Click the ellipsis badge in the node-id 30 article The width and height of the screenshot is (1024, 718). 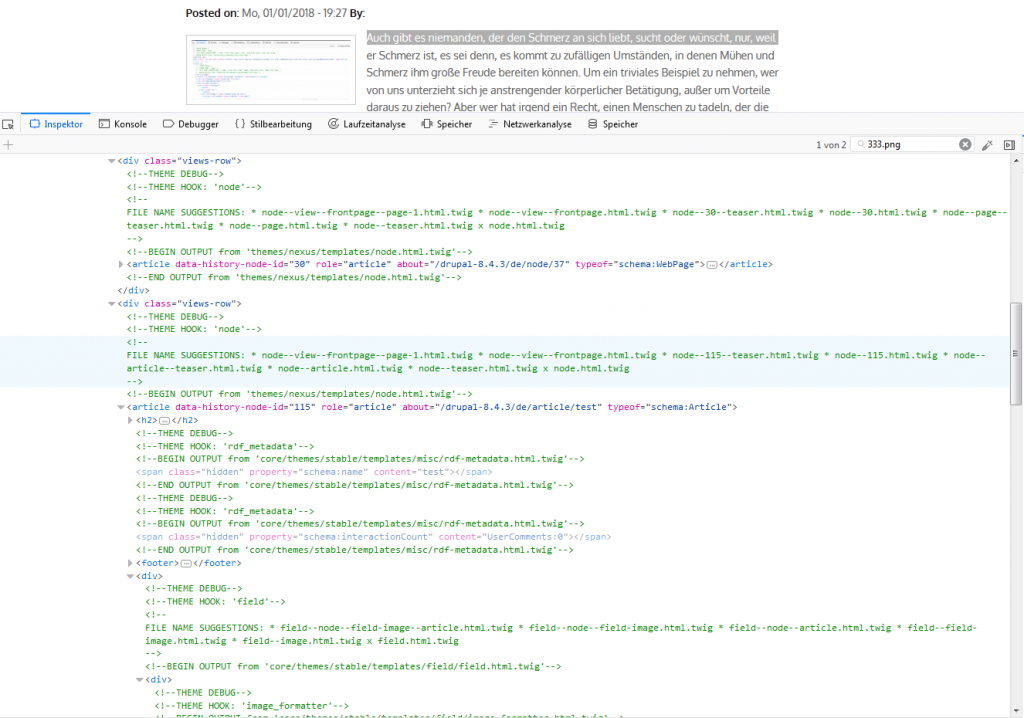pos(711,264)
